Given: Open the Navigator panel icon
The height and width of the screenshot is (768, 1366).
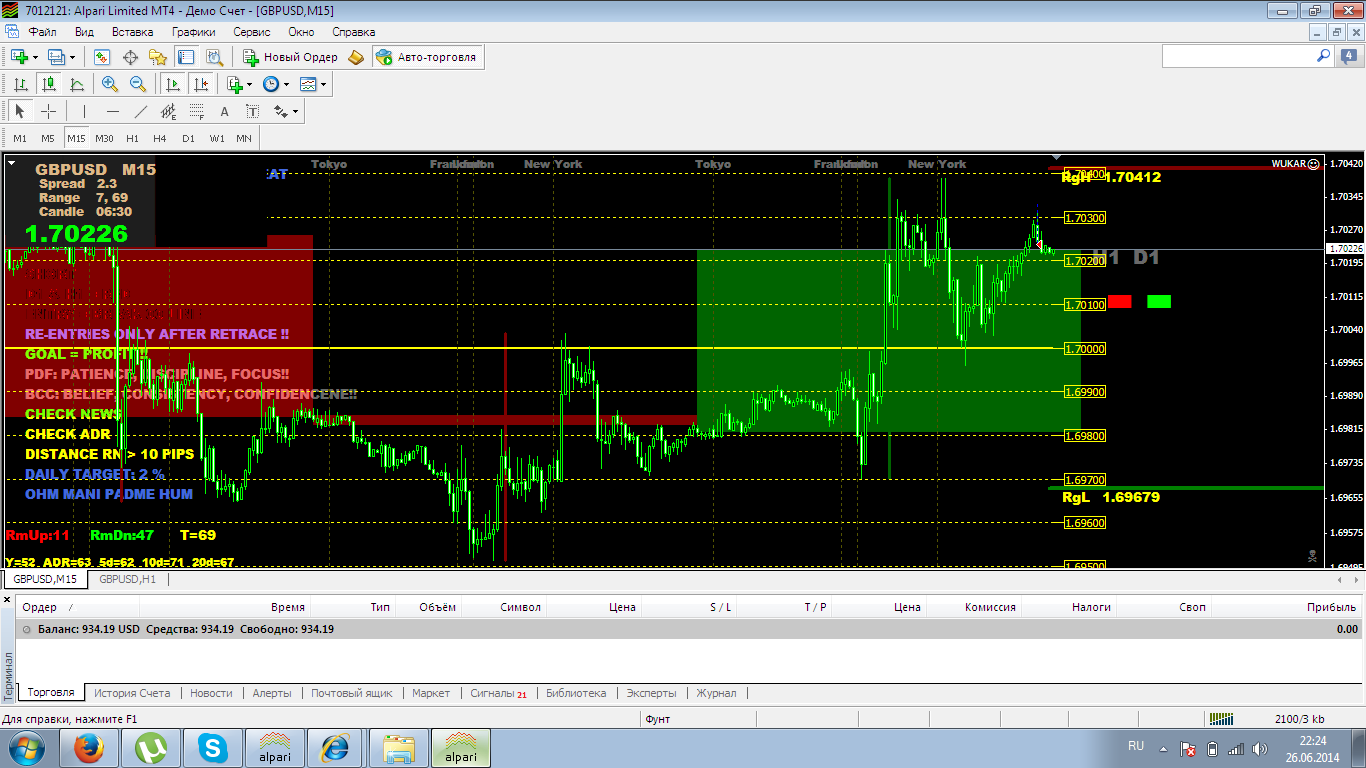Looking at the screenshot, I should pos(158,57).
